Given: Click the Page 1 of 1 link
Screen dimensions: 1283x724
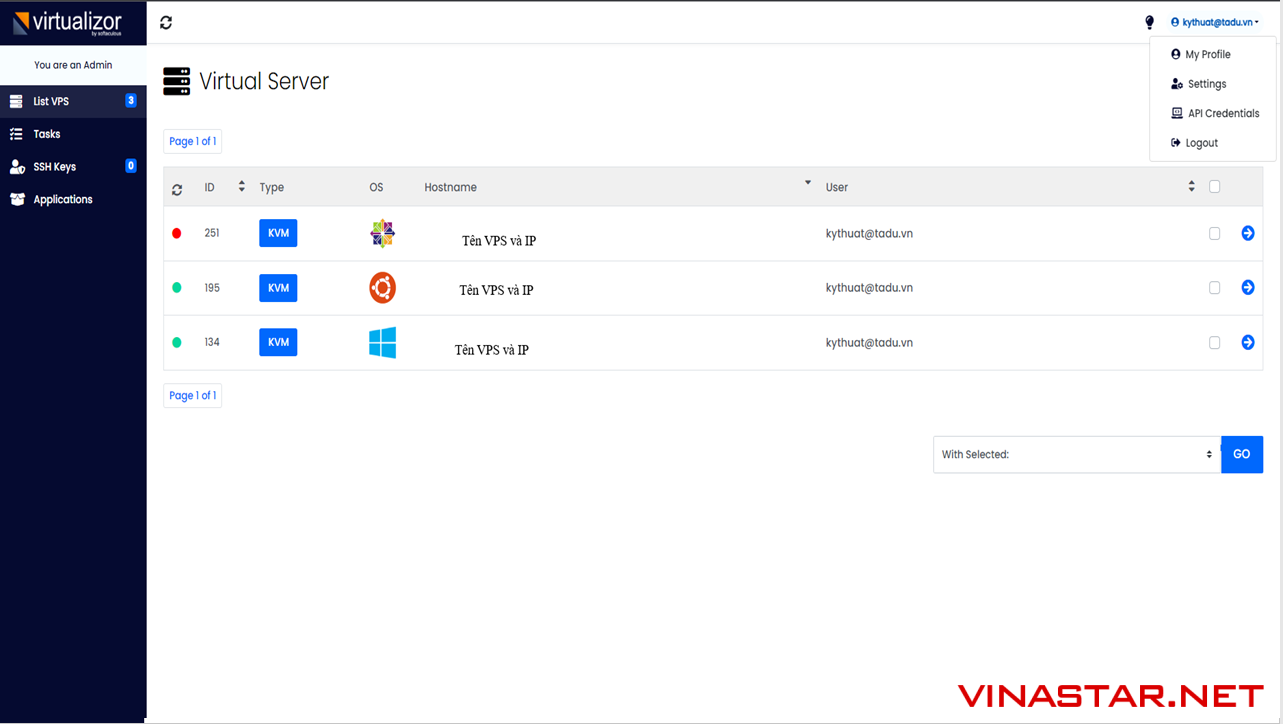Looking at the screenshot, I should 192,141.
